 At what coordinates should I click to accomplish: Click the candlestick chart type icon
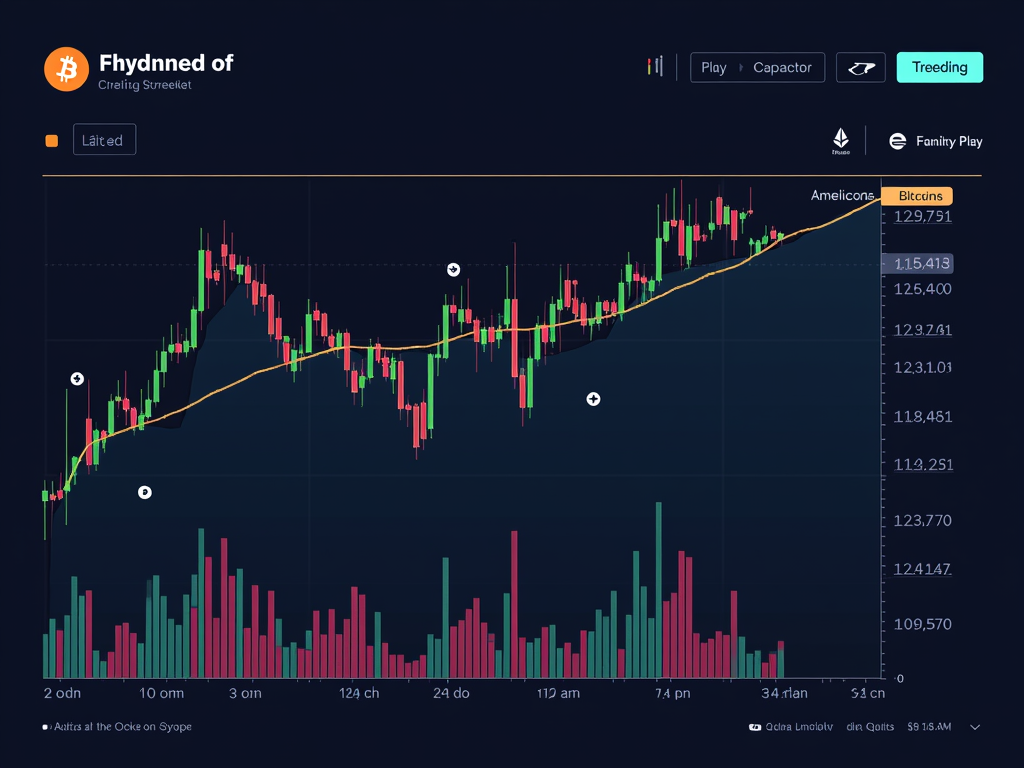click(655, 67)
